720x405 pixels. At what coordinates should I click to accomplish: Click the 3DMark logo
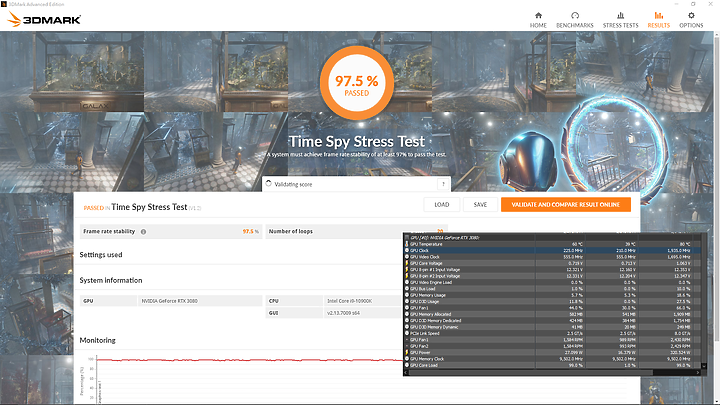(45, 19)
